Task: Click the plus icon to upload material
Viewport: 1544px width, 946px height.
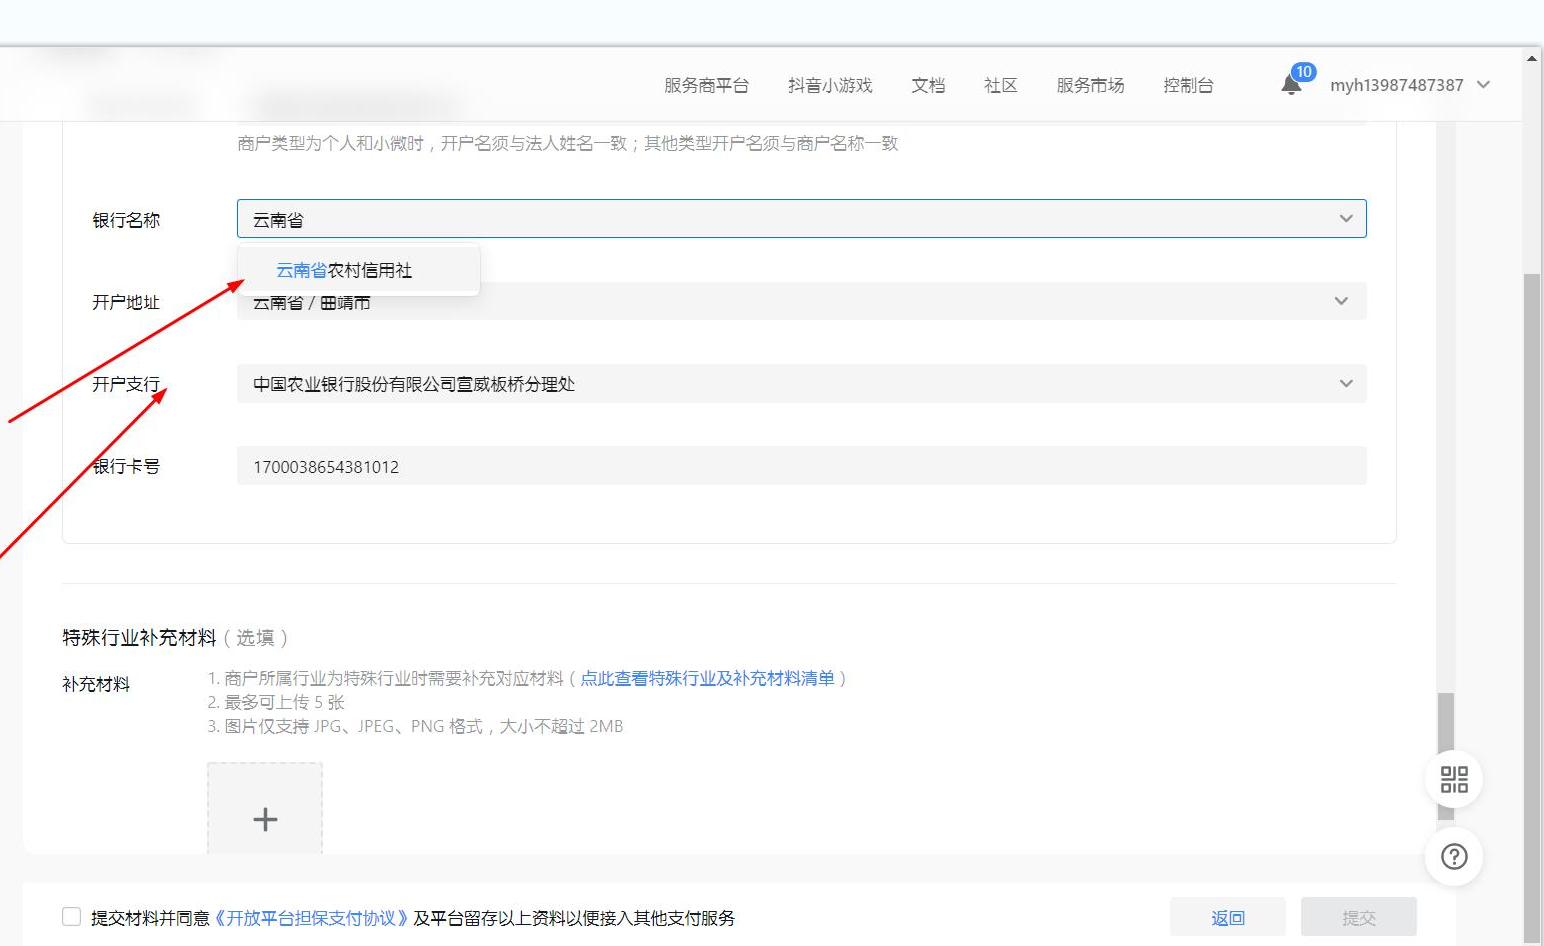Action: pyautogui.click(x=265, y=819)
